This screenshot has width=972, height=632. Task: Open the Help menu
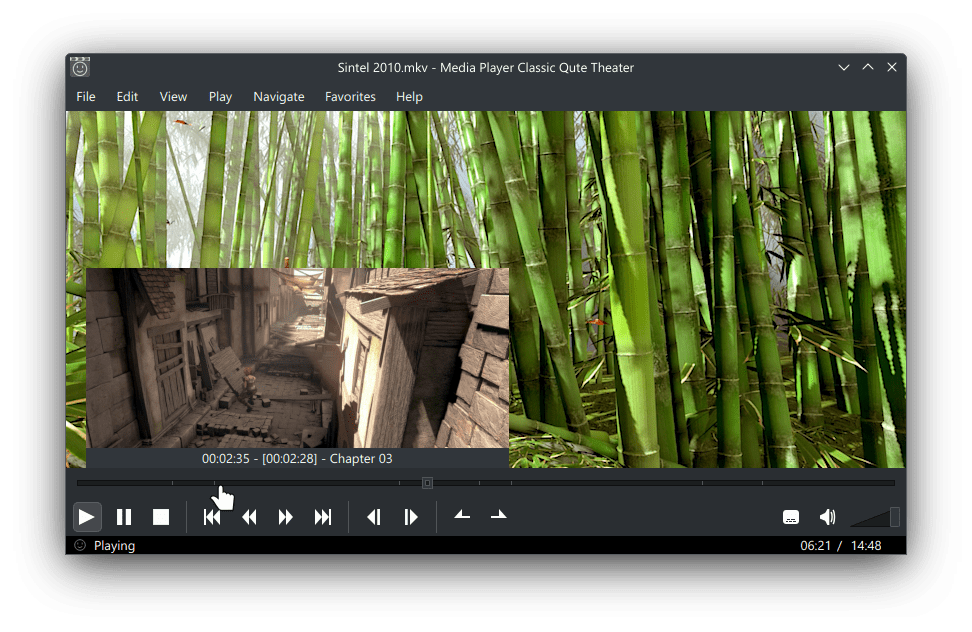pos(409,97)
